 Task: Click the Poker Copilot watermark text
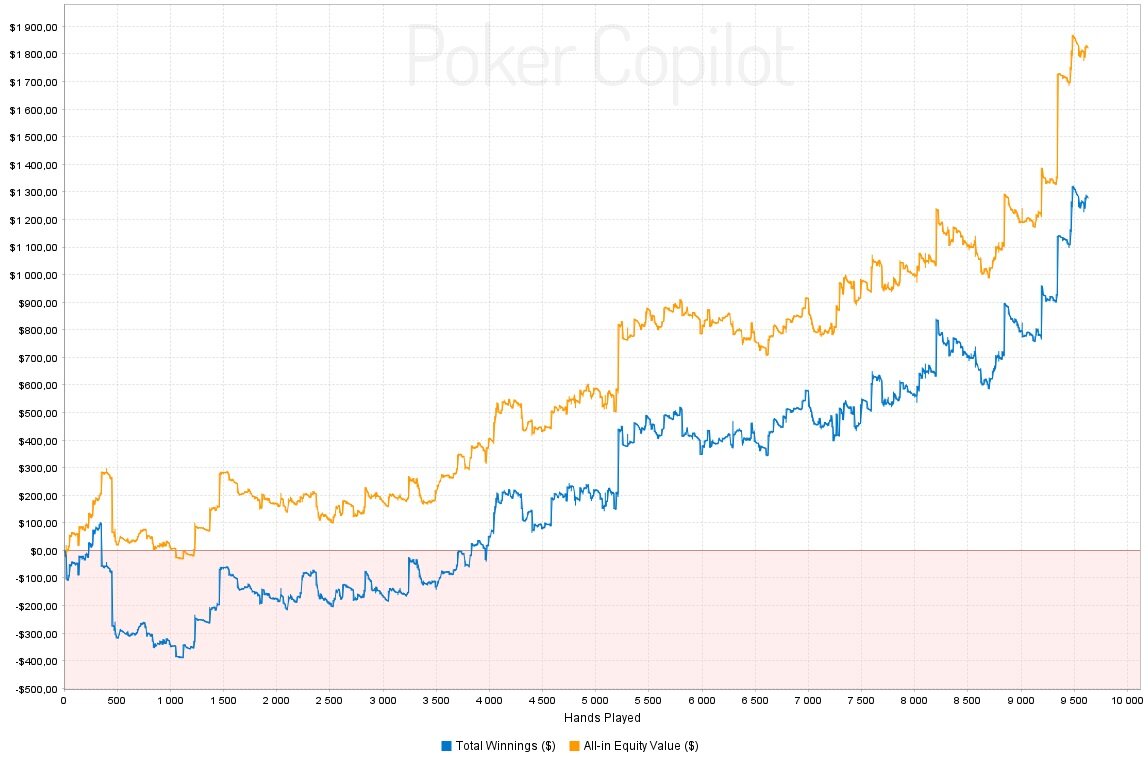[x=600, y=57]
